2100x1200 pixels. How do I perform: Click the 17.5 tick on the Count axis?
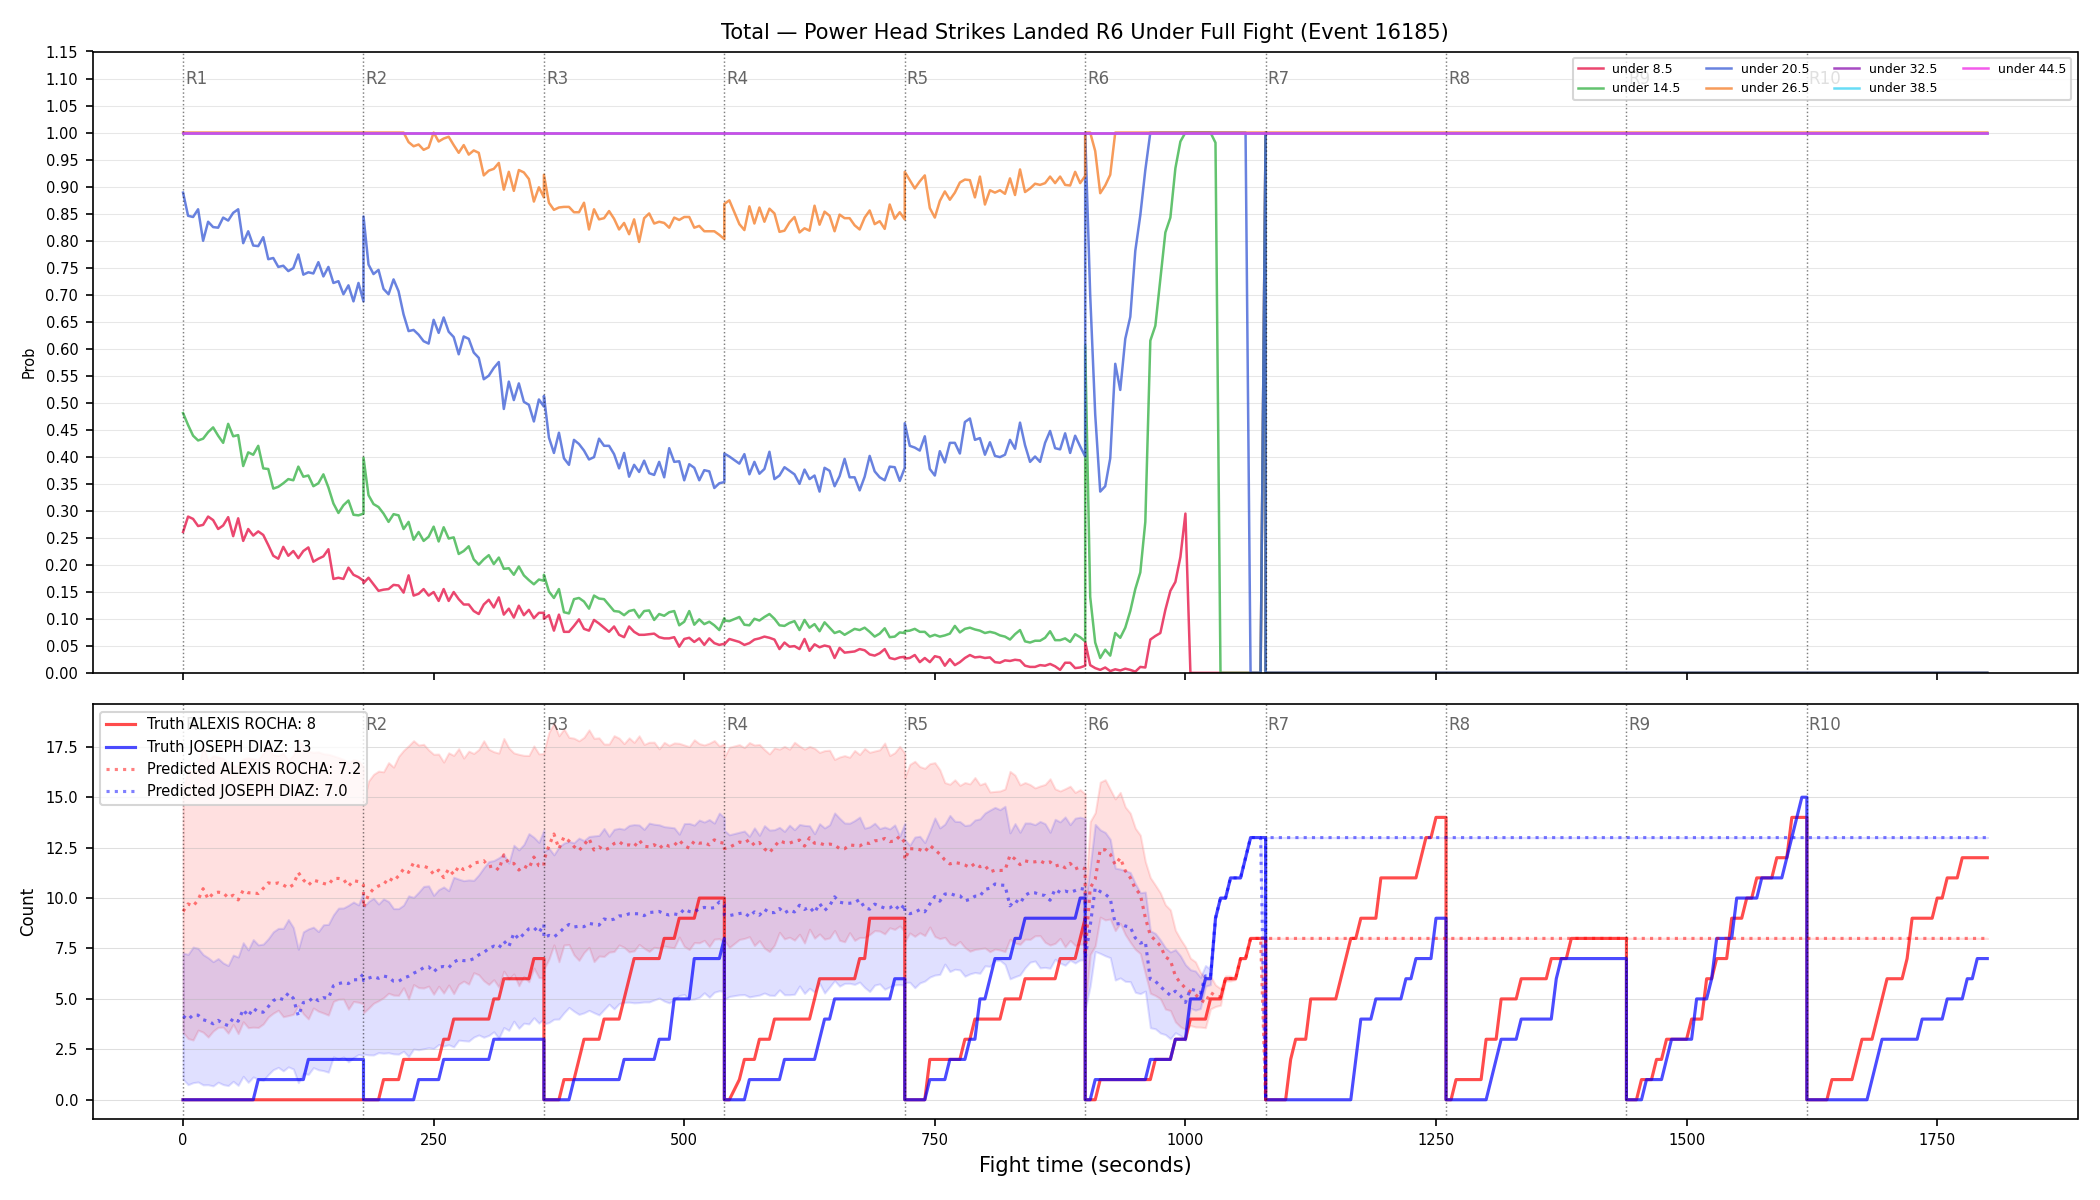[x=62, y=748]
